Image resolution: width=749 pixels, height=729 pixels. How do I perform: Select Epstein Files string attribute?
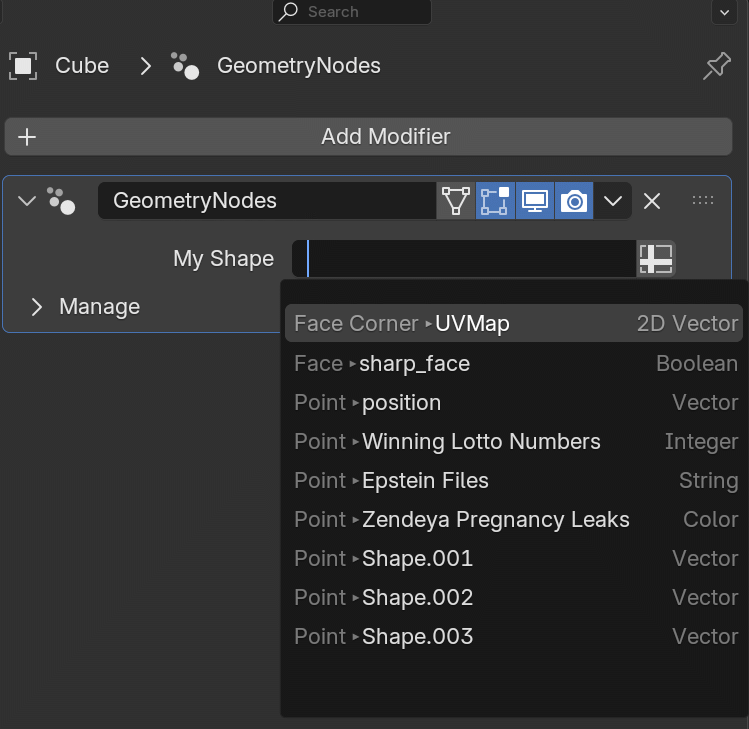click(514, 481)
